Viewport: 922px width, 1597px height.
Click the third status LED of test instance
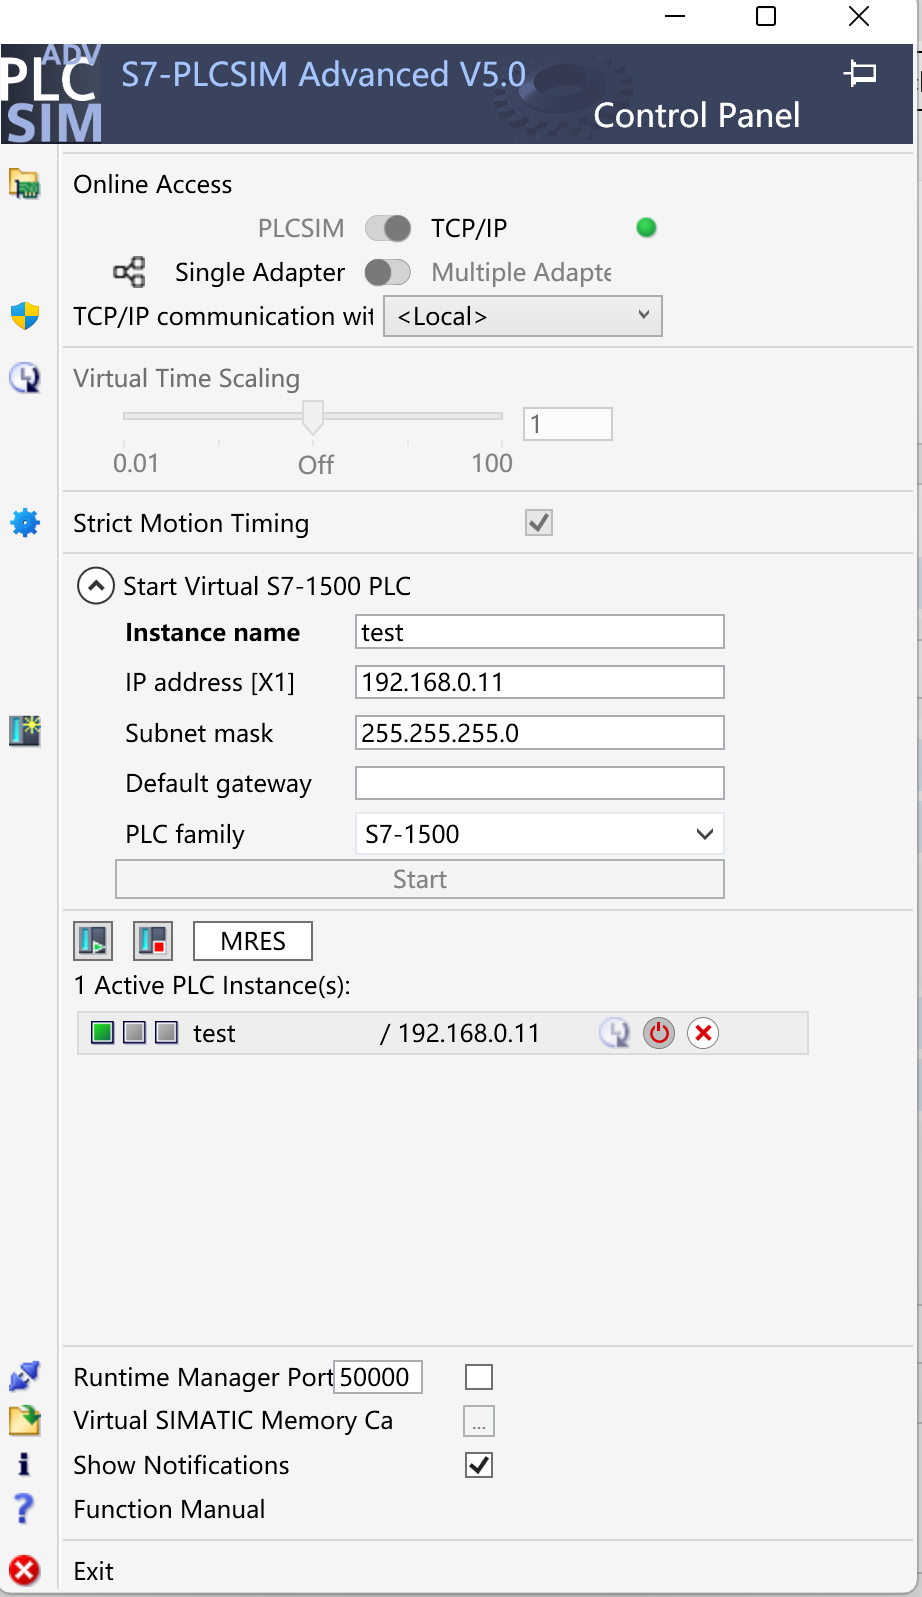point(166,1032)
